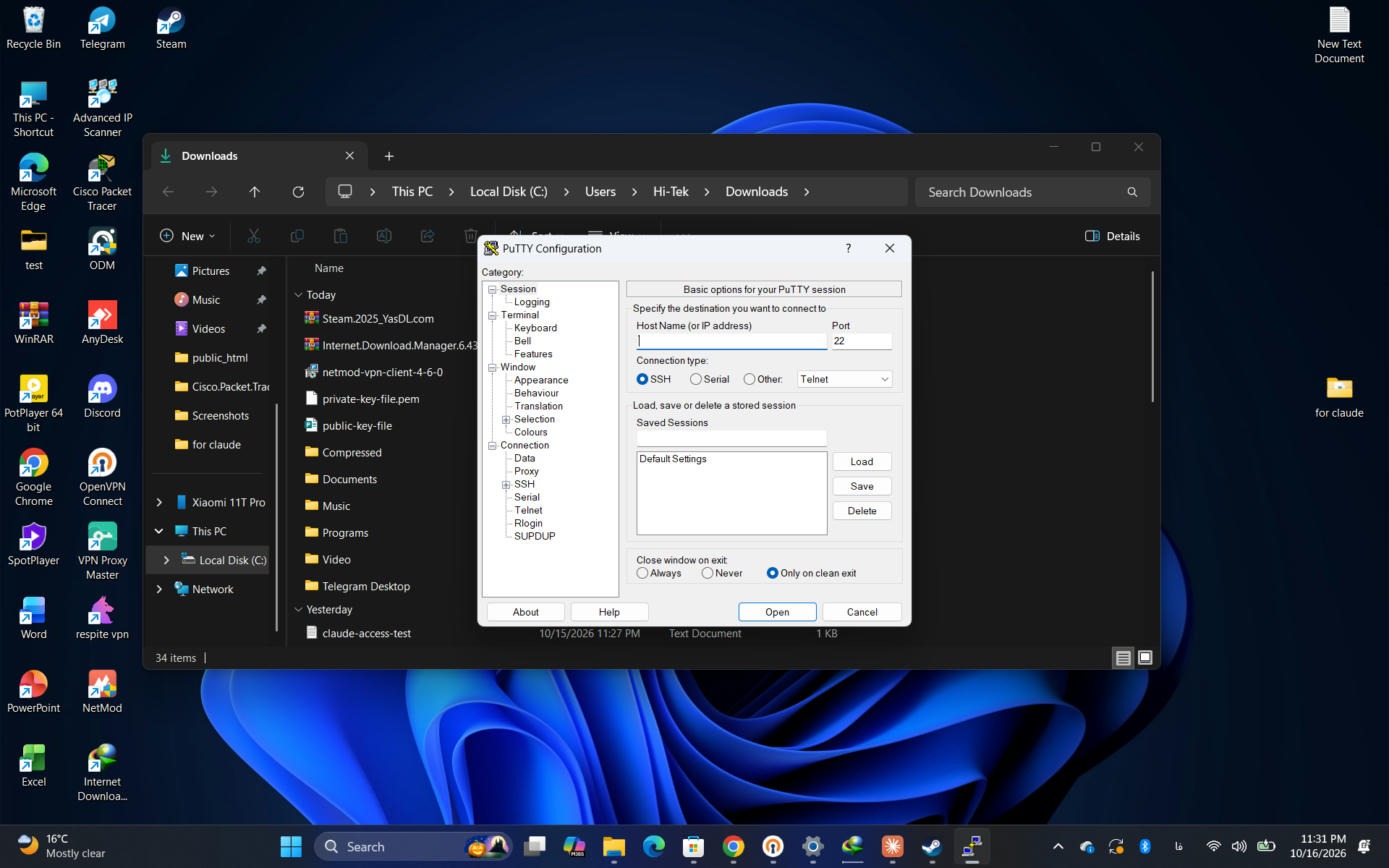Open Cisco Packet Tracer desktop icon

point(102,183)
